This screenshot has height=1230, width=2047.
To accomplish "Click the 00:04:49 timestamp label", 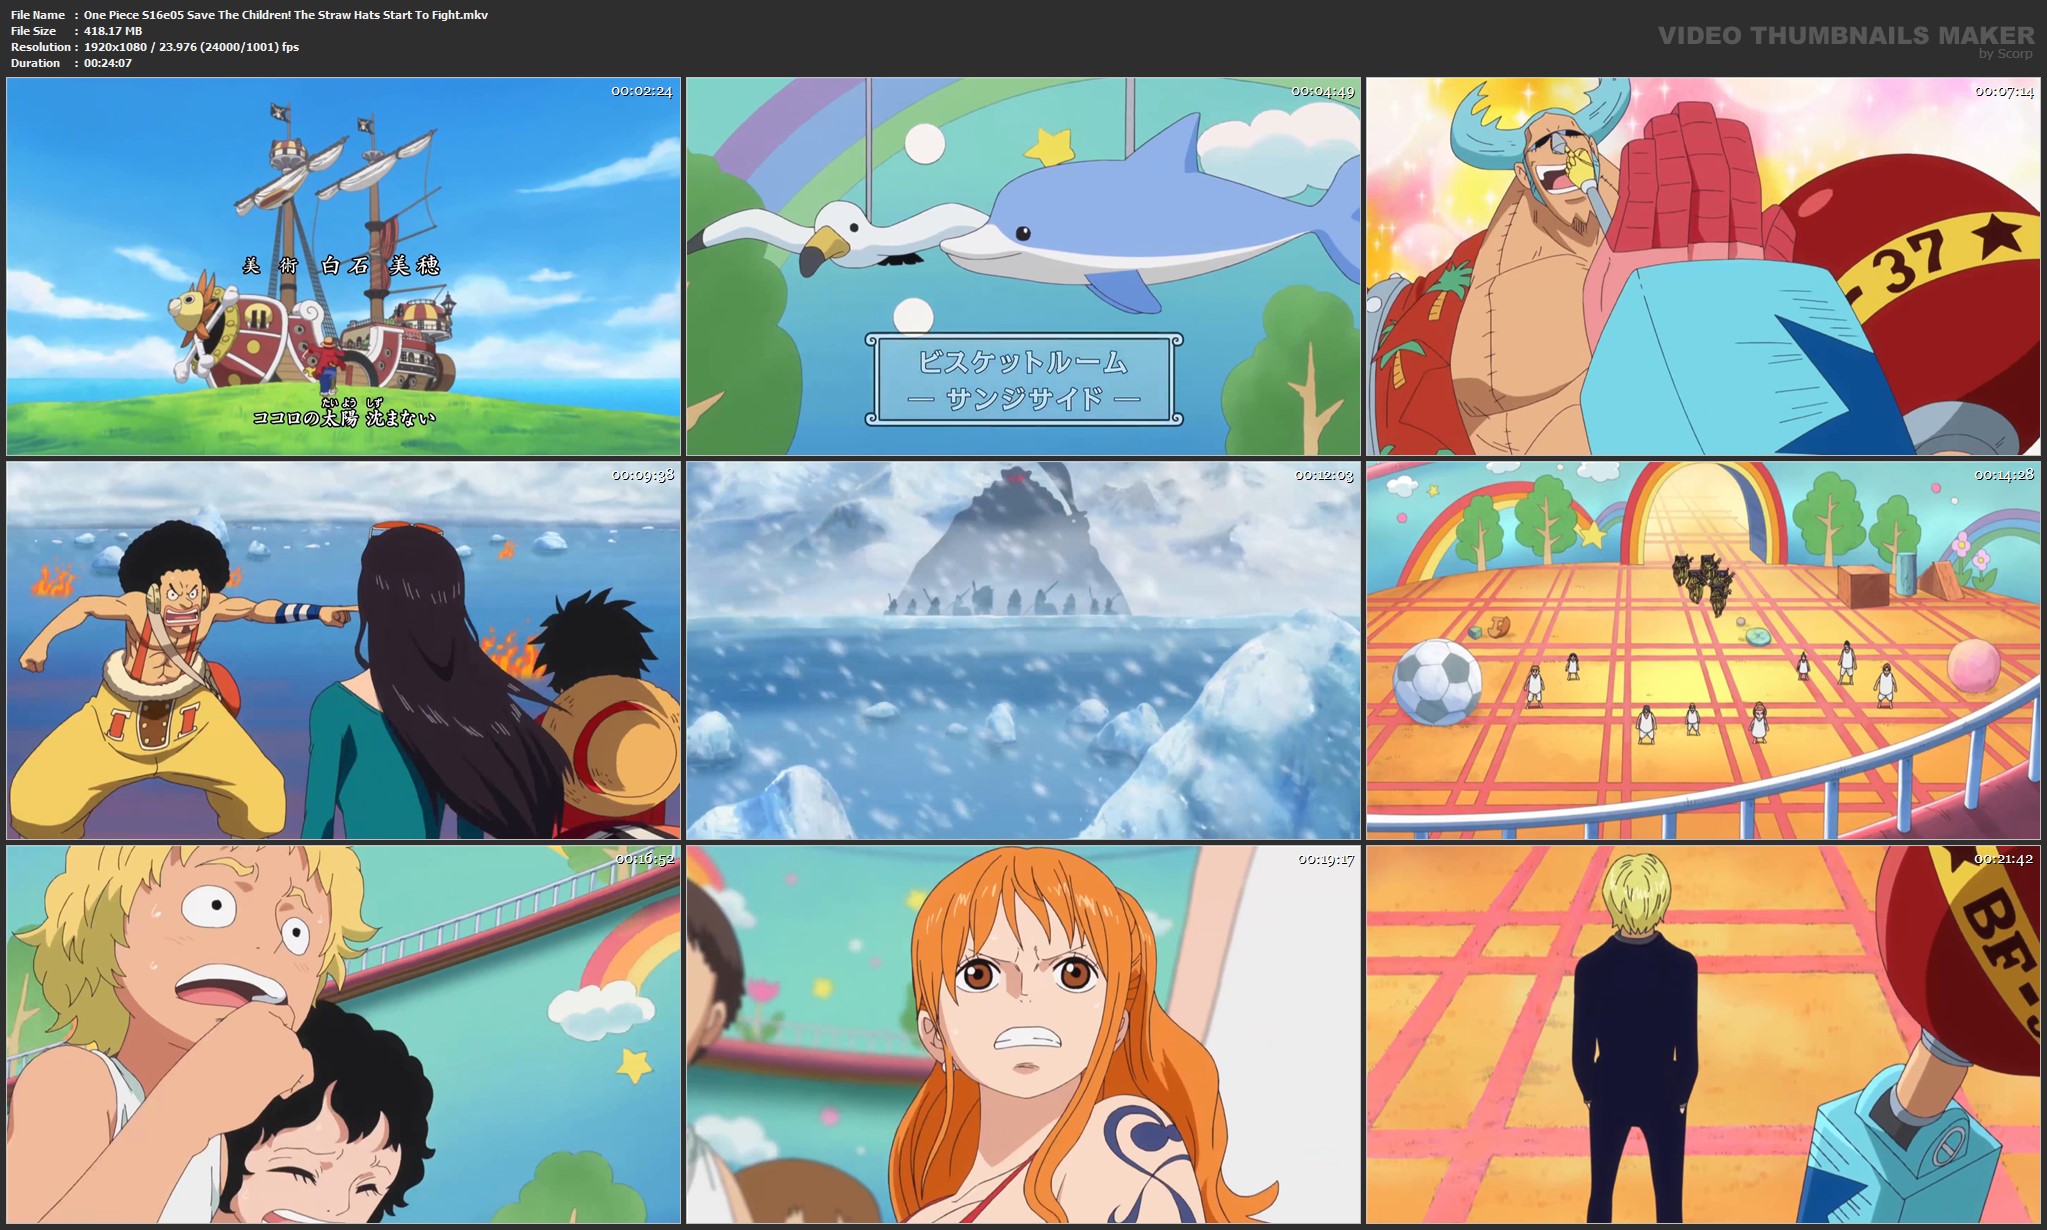I will (x=1322, y=91).
